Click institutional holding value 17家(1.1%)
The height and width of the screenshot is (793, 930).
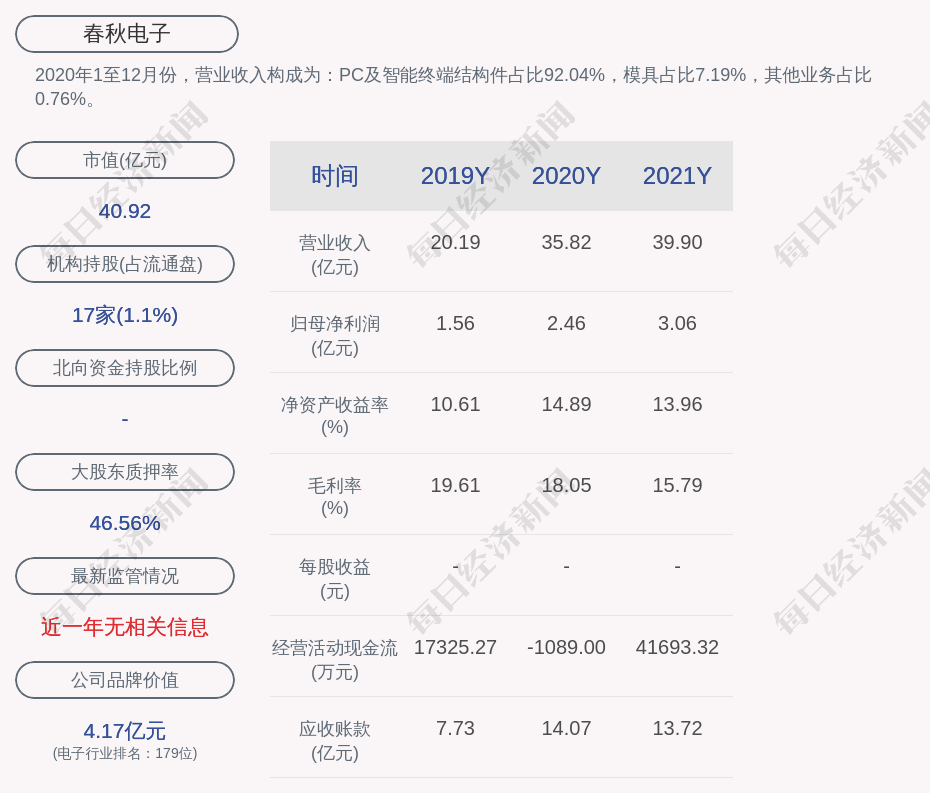click(125, 315)
